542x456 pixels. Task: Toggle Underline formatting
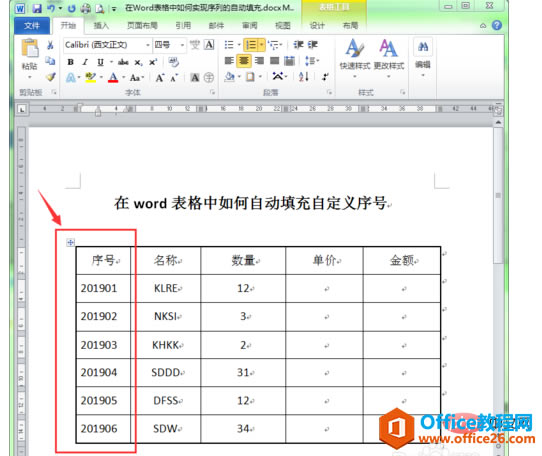click(x=100, y=62)
